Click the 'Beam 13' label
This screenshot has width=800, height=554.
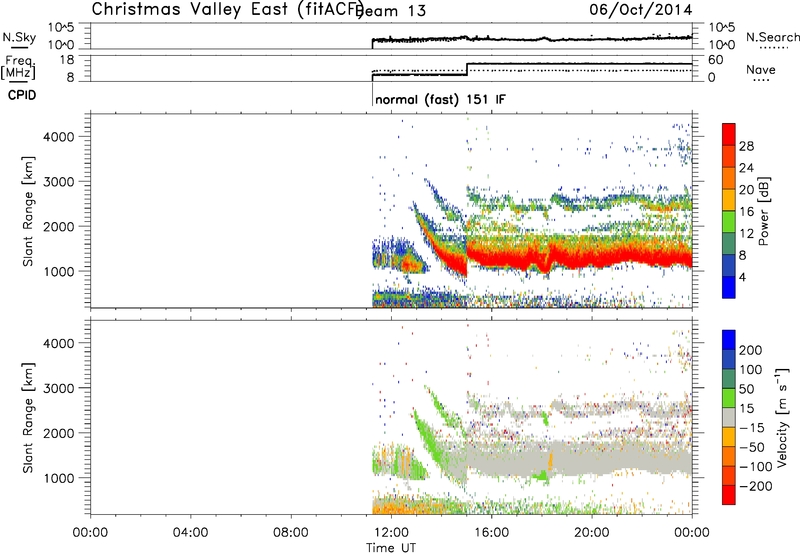(x=392, y=11)
